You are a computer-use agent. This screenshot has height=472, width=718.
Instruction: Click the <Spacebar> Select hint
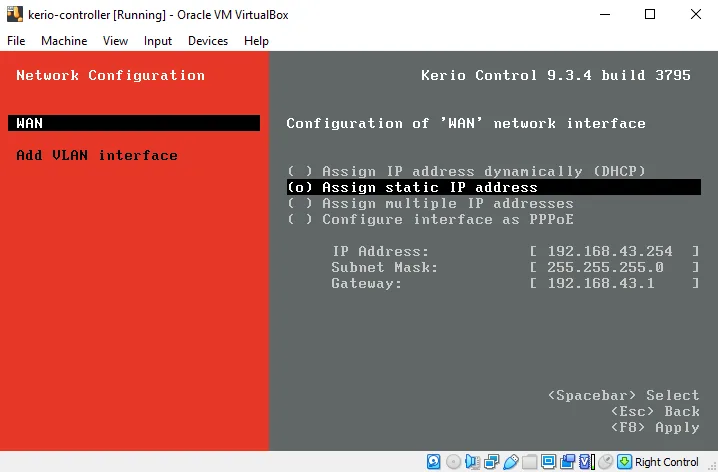pyautogui.click(x=624, y=395)
